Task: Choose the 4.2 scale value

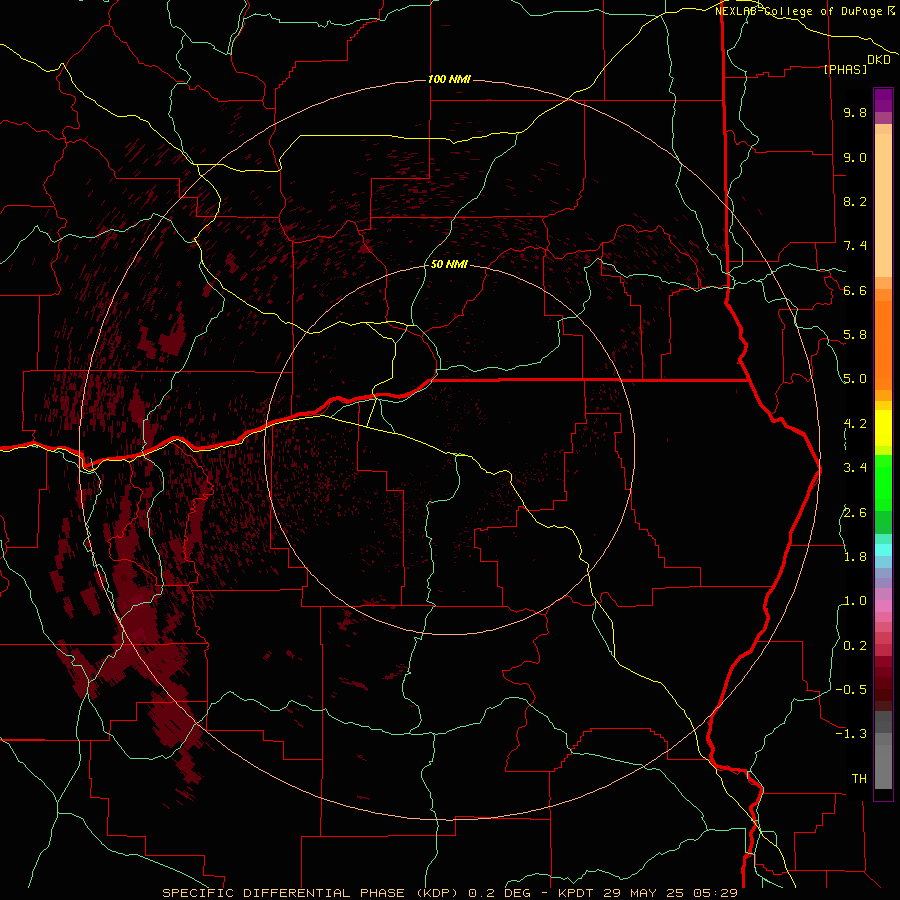Action: pos(855,424)
